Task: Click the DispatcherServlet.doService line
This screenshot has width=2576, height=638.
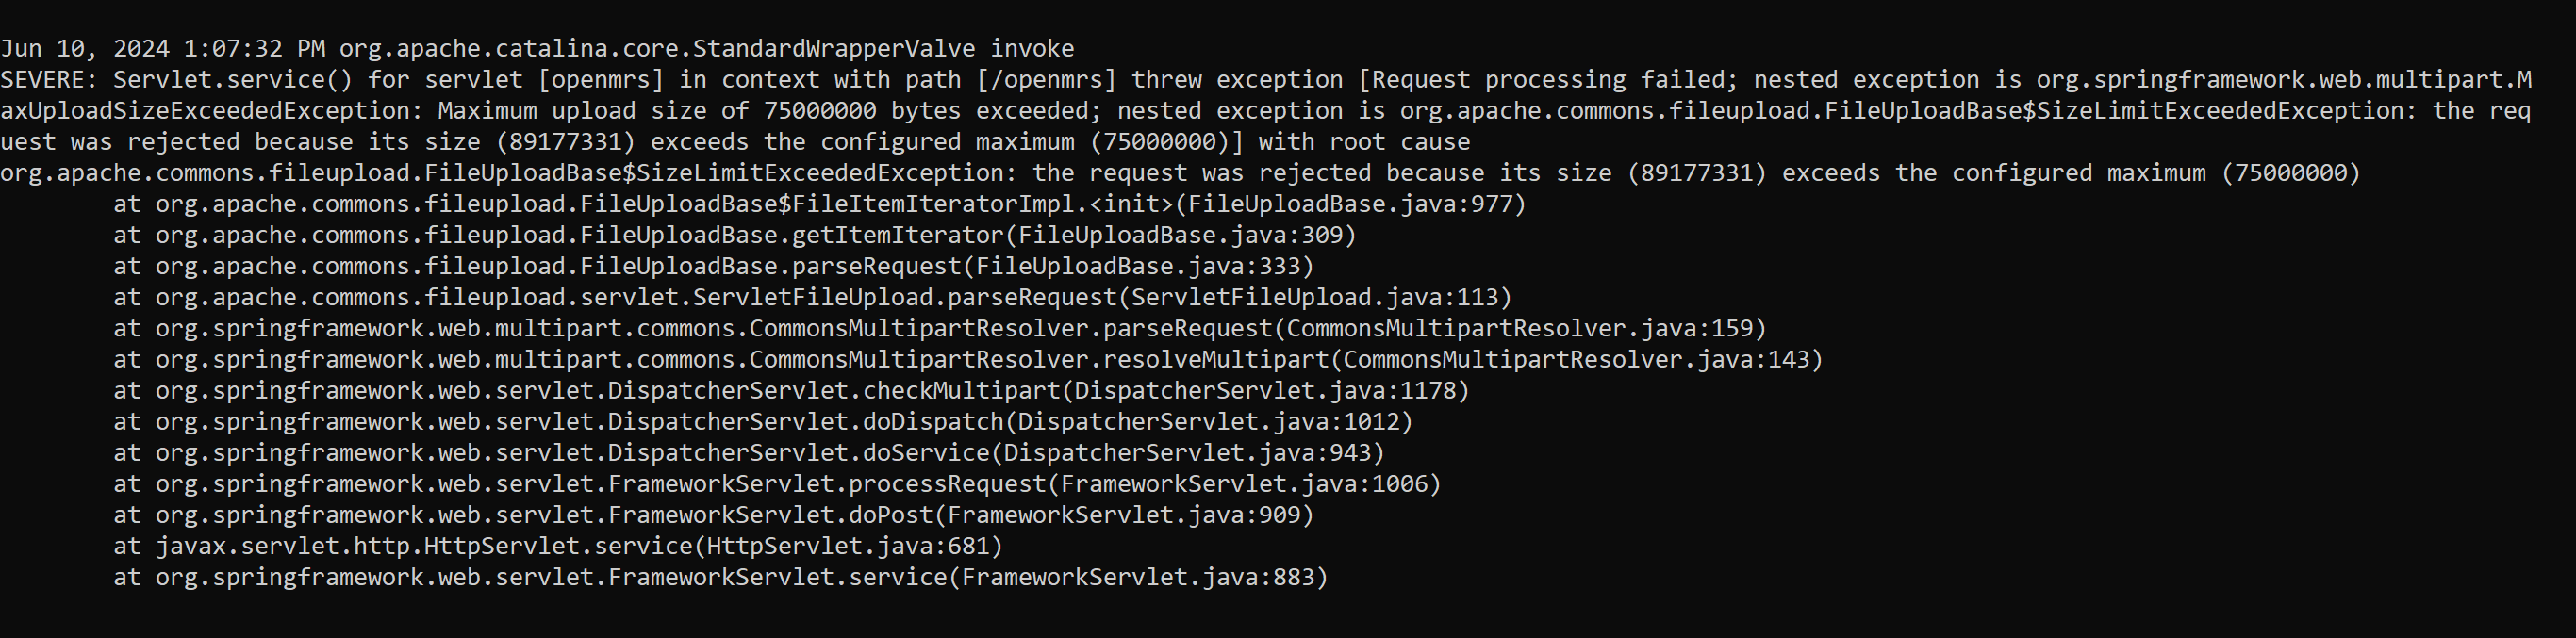Action: coord(749,452)
